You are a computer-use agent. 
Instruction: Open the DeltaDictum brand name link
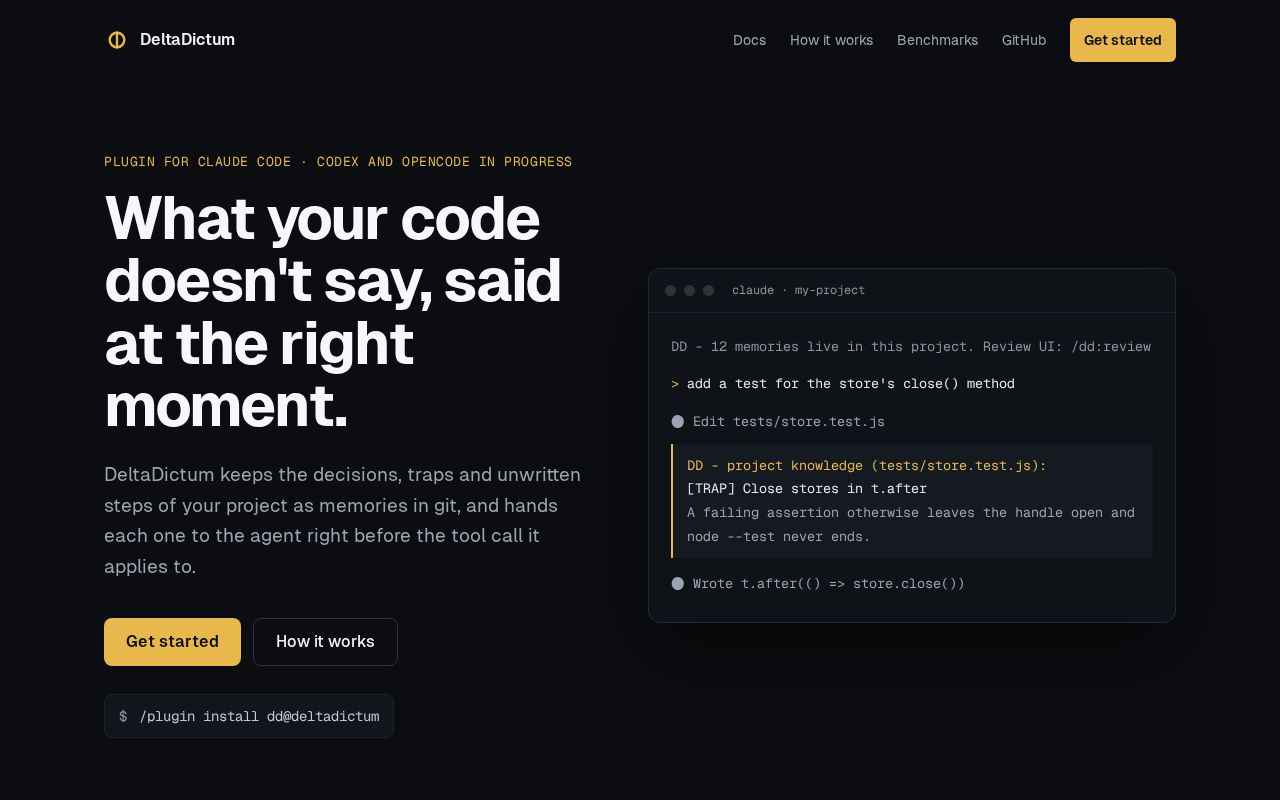[187, 40]
